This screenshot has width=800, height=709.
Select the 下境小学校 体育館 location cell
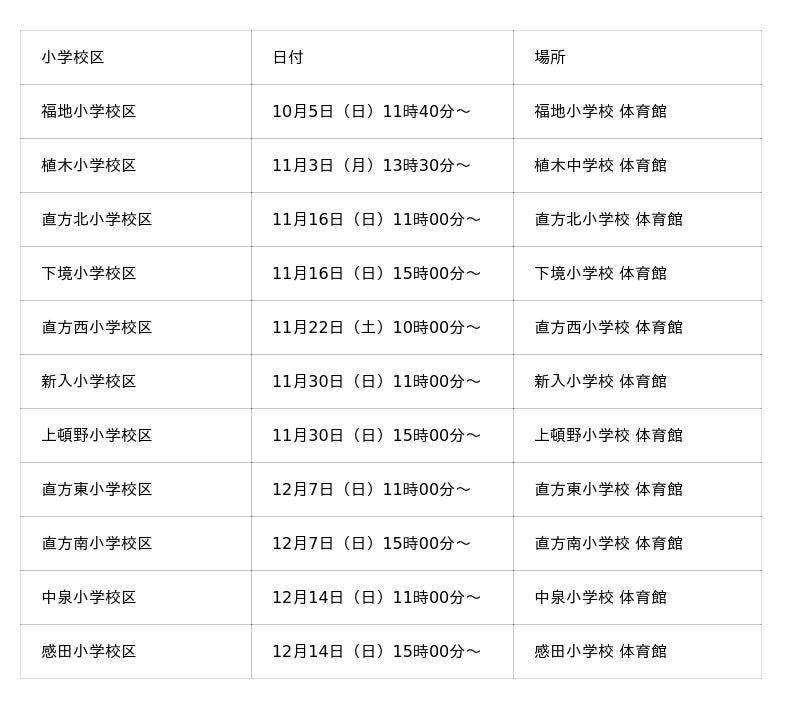point(600,274)
